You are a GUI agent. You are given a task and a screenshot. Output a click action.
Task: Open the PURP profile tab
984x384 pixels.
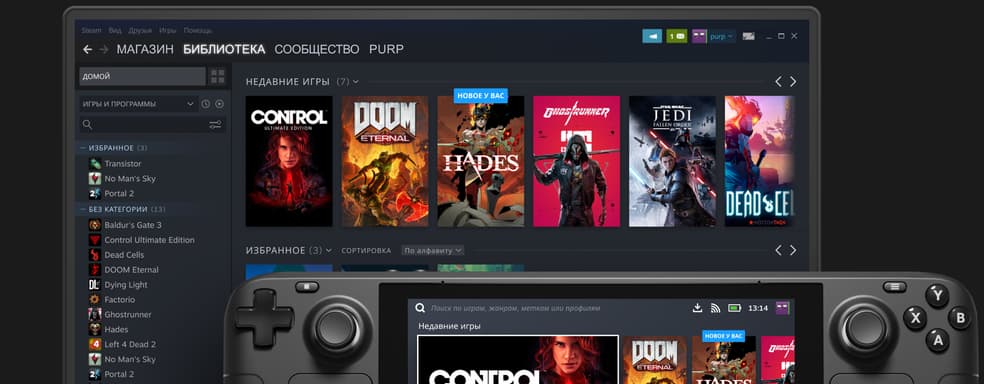(x=386, y=50)
